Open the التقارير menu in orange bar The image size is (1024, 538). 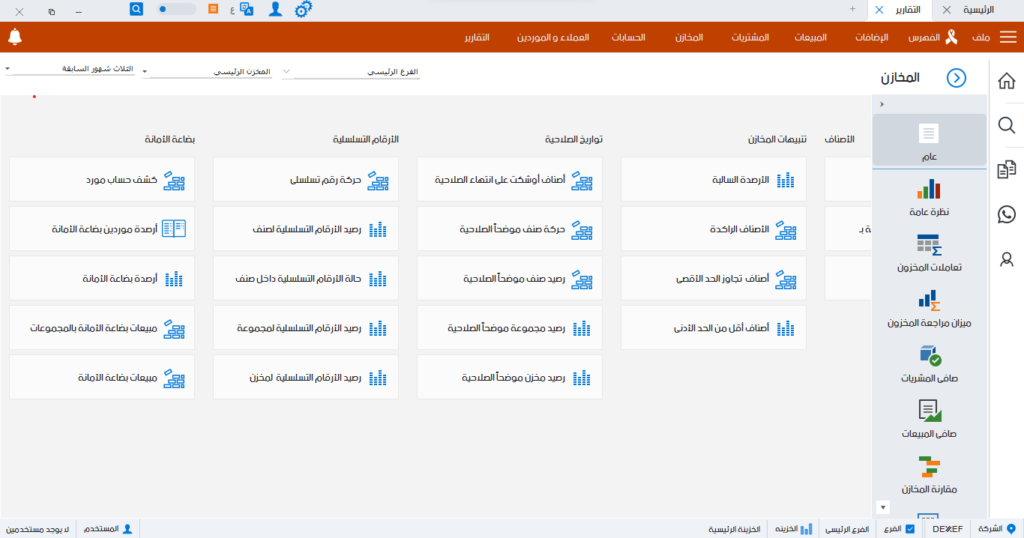[477, 38]
